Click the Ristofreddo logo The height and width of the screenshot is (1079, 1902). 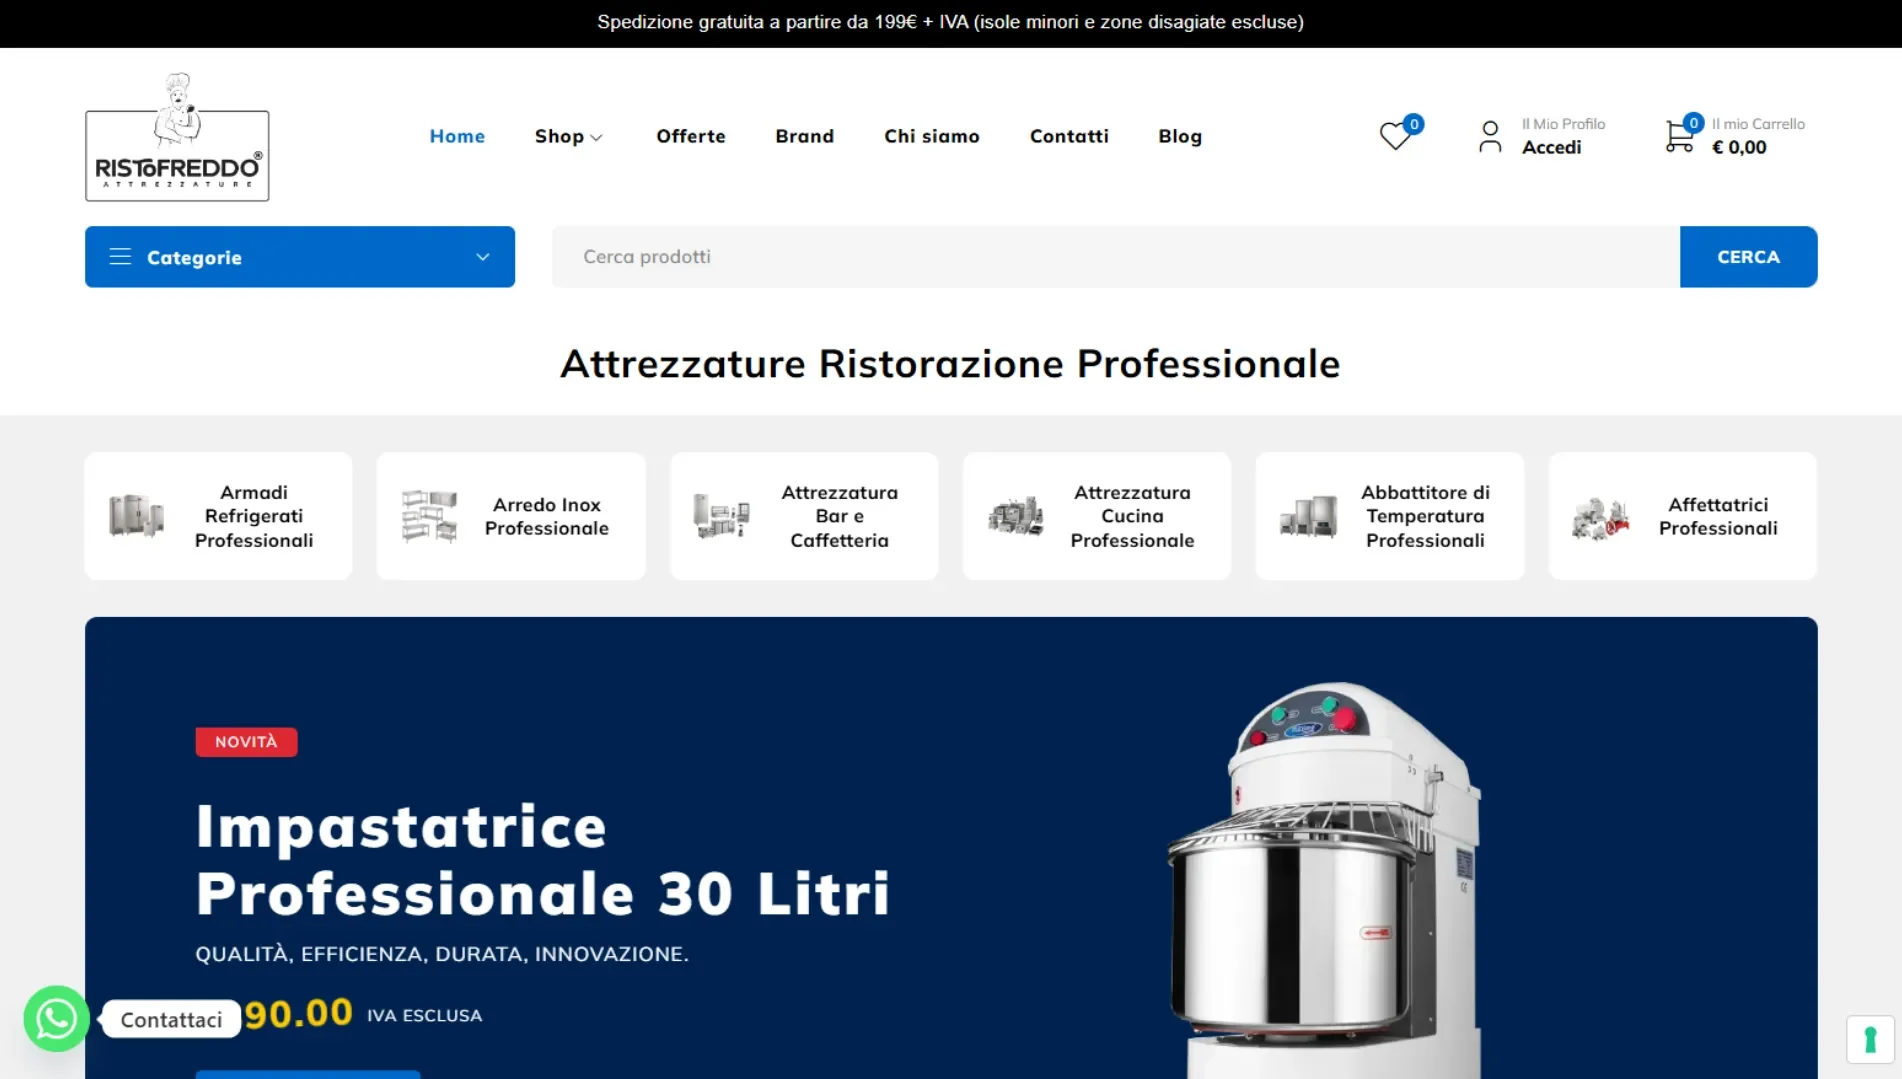click(177, 137)
